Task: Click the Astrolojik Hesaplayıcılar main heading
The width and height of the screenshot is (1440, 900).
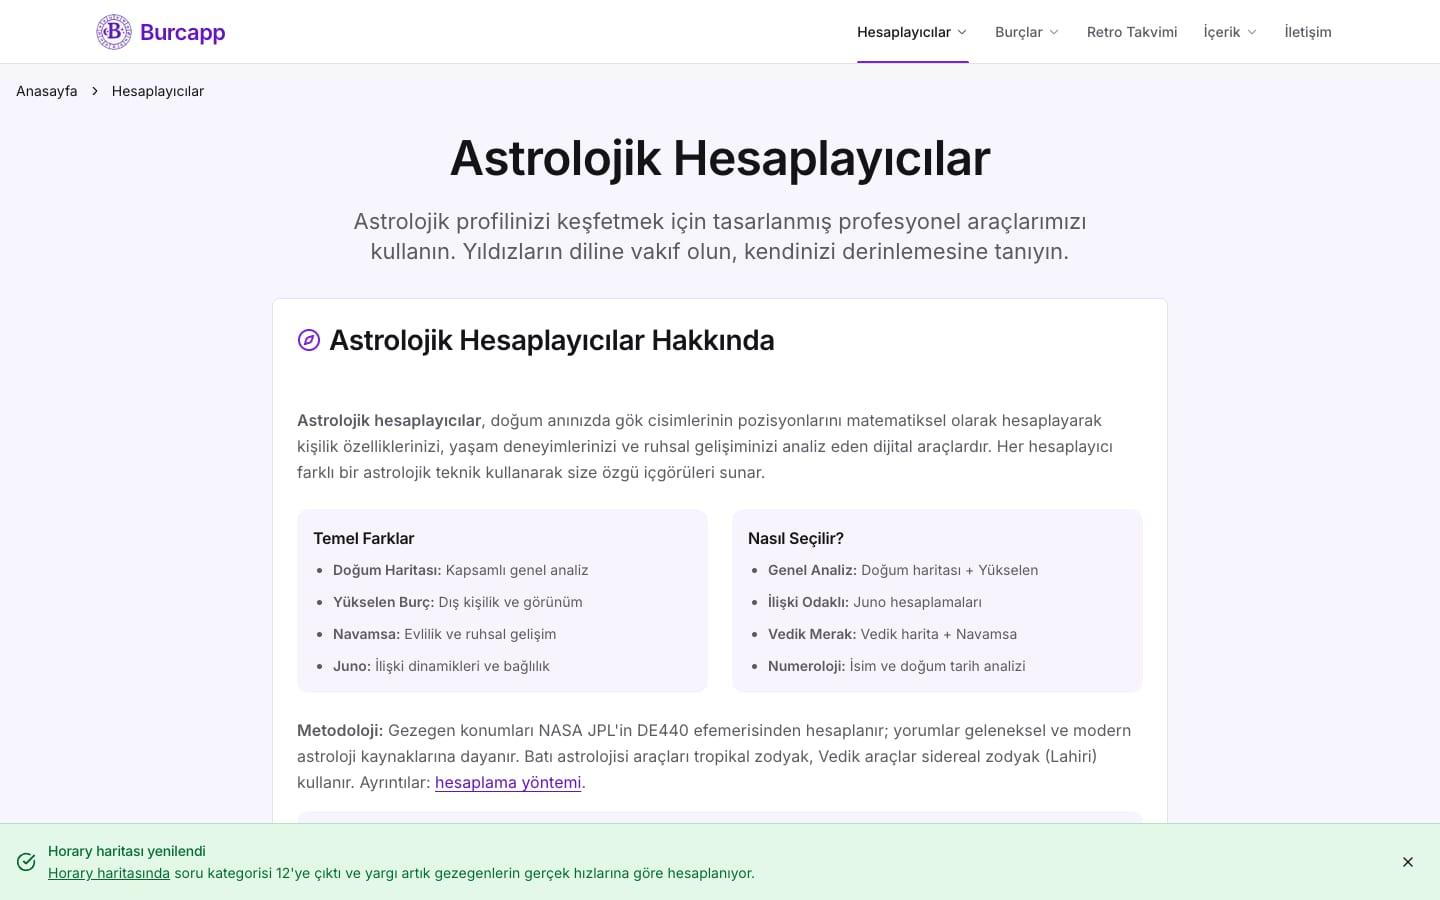Action: pos(720,158)
